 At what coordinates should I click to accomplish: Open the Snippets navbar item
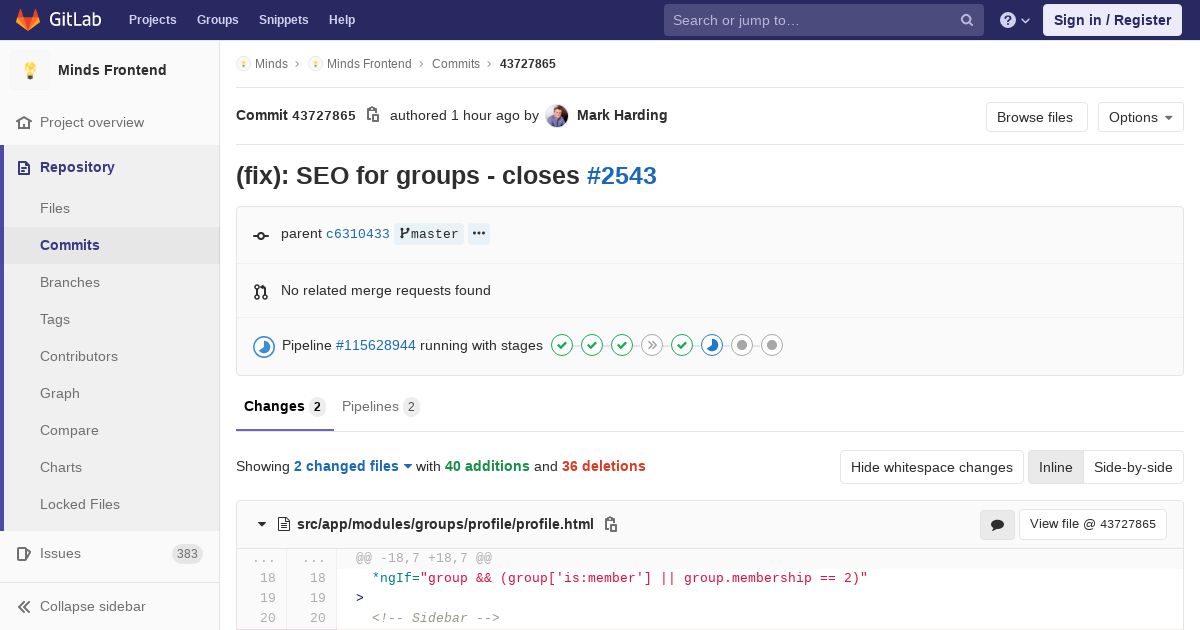(283, 20)
